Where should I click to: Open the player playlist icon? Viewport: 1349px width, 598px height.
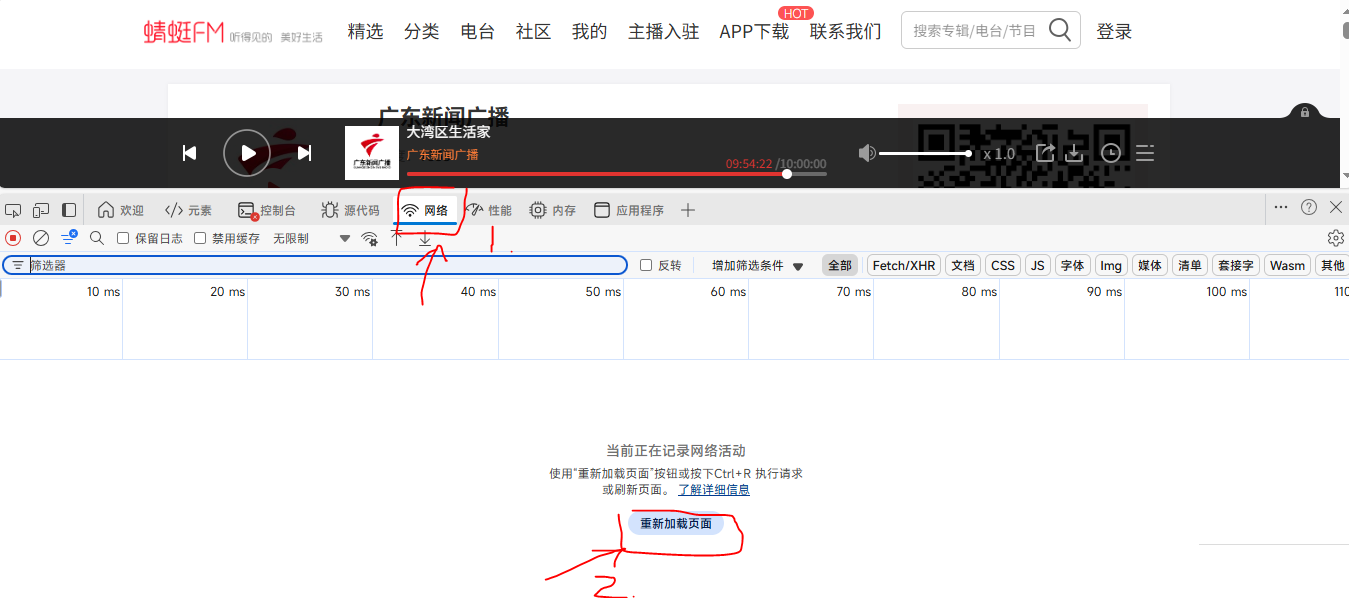1145,153
